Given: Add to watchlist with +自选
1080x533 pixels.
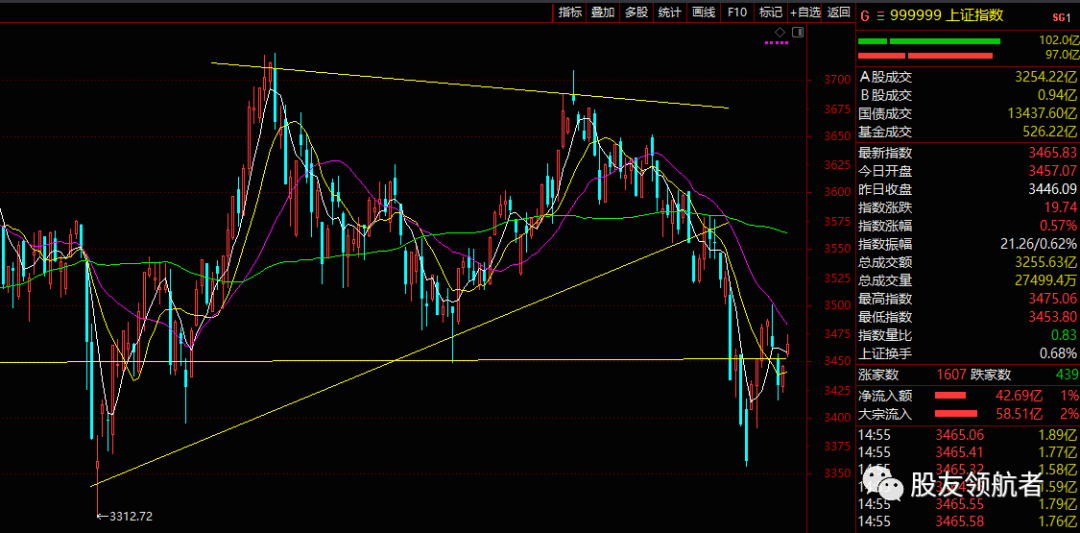Looking at the screenshot, I should tap(806, 12).
